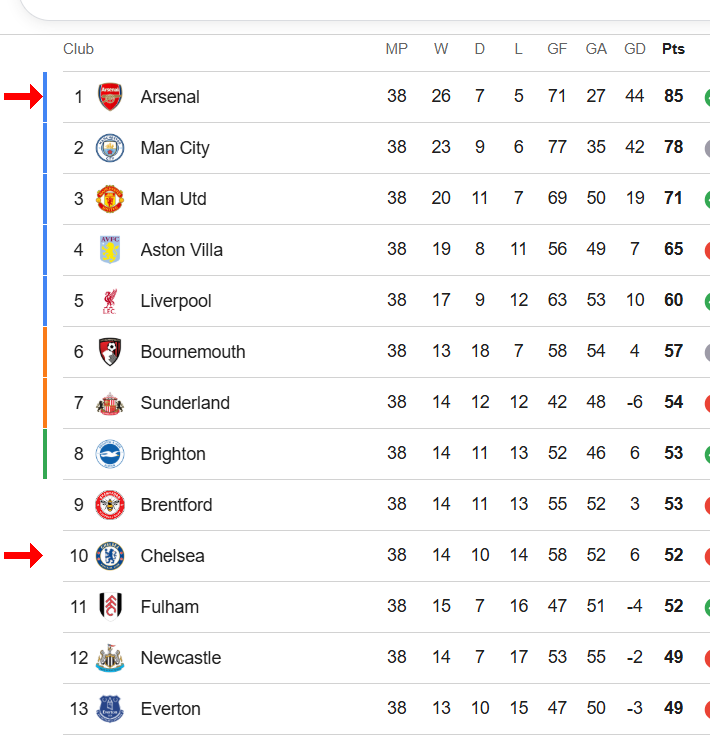Open the Newcastle team link
The image size is (710, 740).
tap(181, 658)
